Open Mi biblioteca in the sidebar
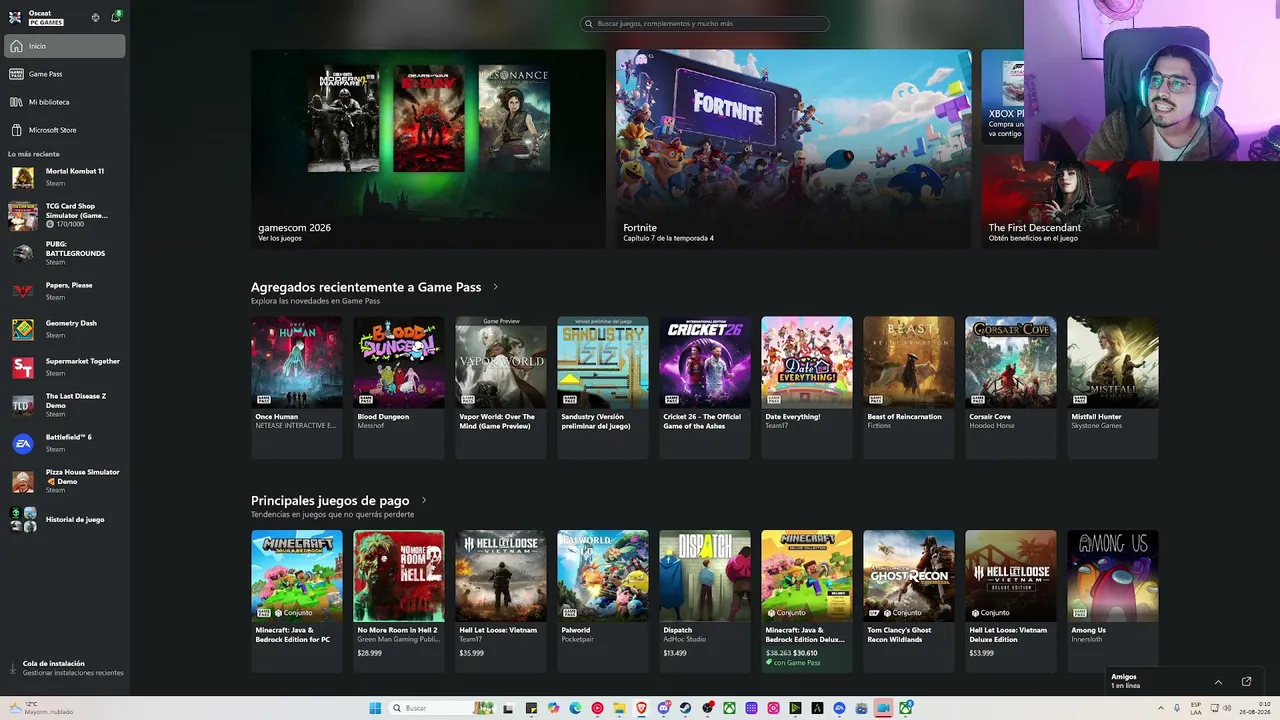This screenshot has height=720, width=1280. tap(65, 102)
